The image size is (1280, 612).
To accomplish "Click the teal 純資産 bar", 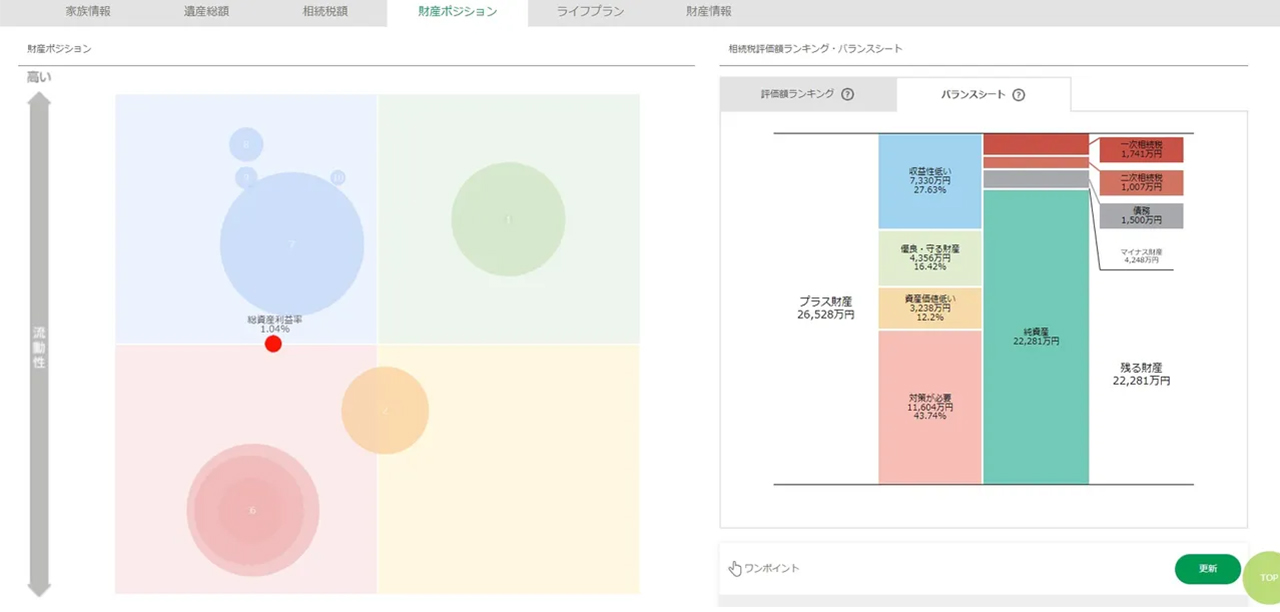I will point(1035,337).
